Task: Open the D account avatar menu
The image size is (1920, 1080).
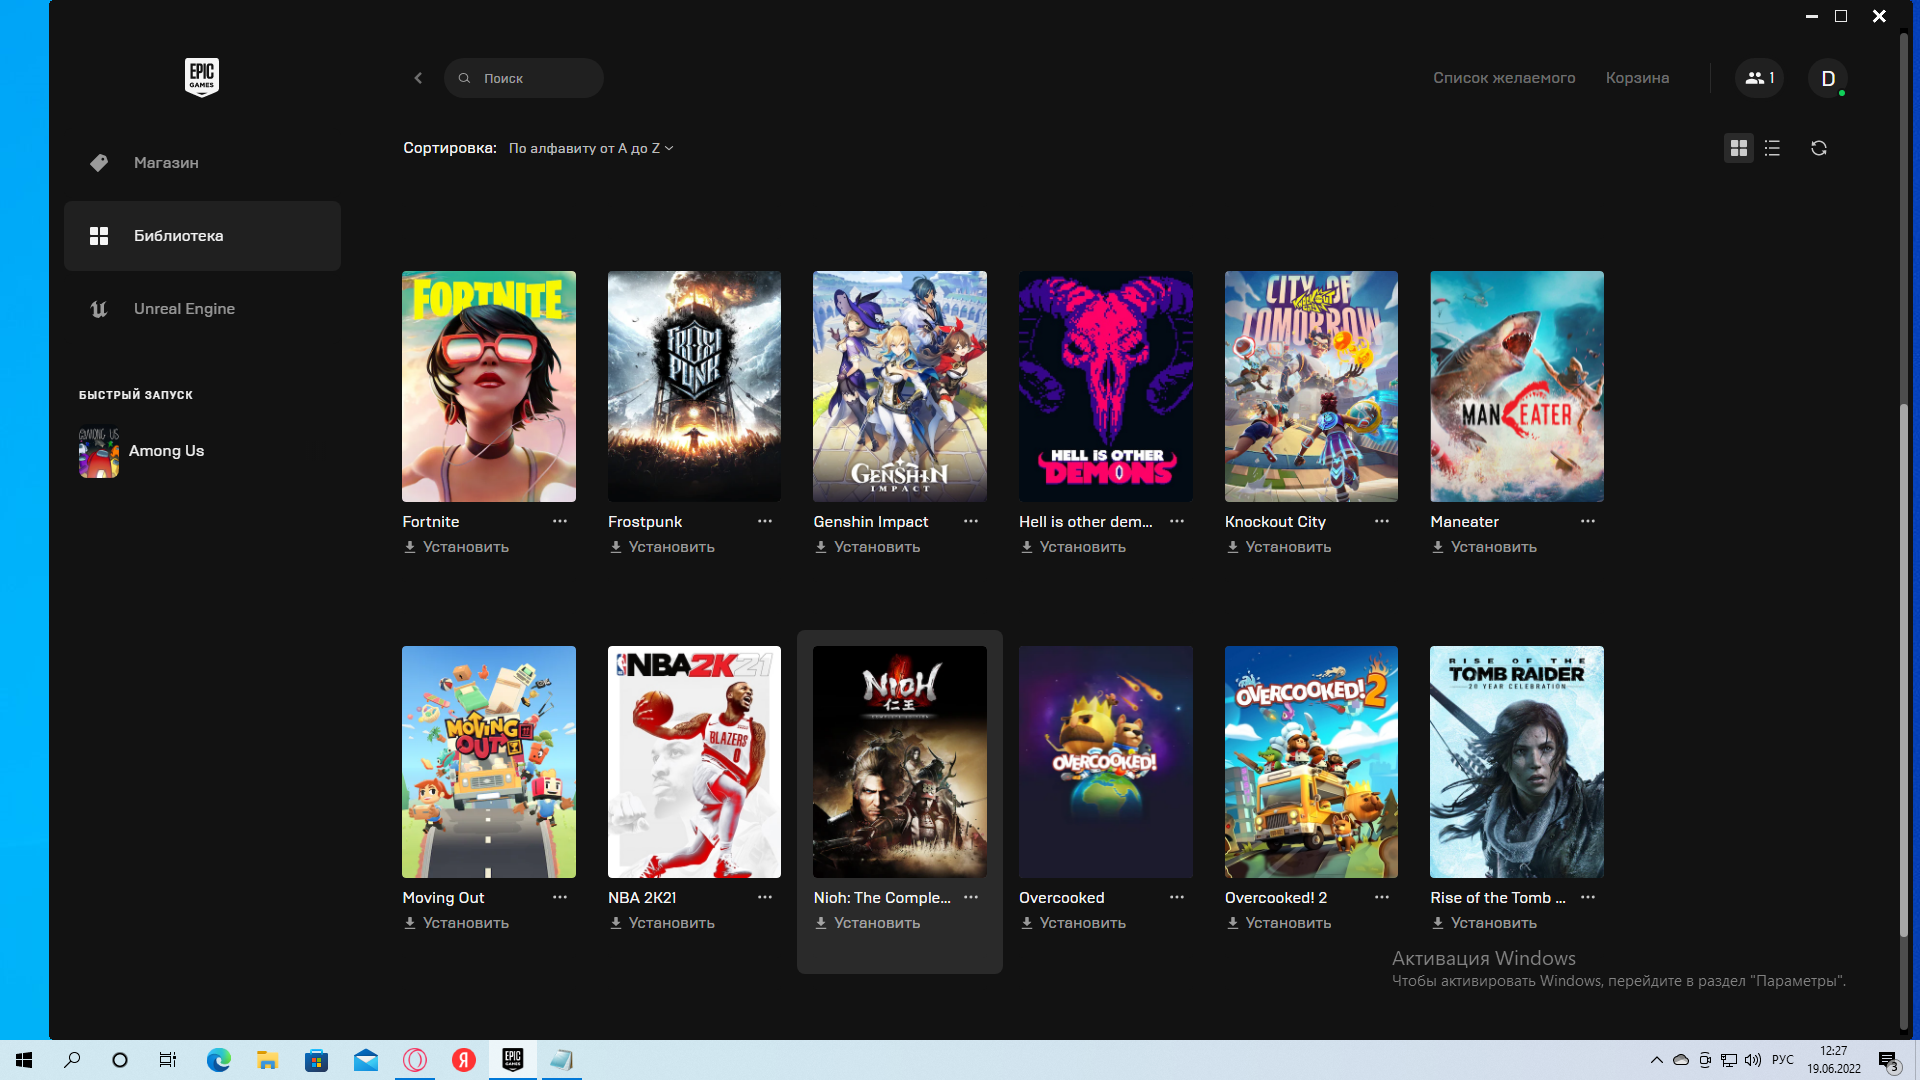Action: click(x=1827, y=78)
